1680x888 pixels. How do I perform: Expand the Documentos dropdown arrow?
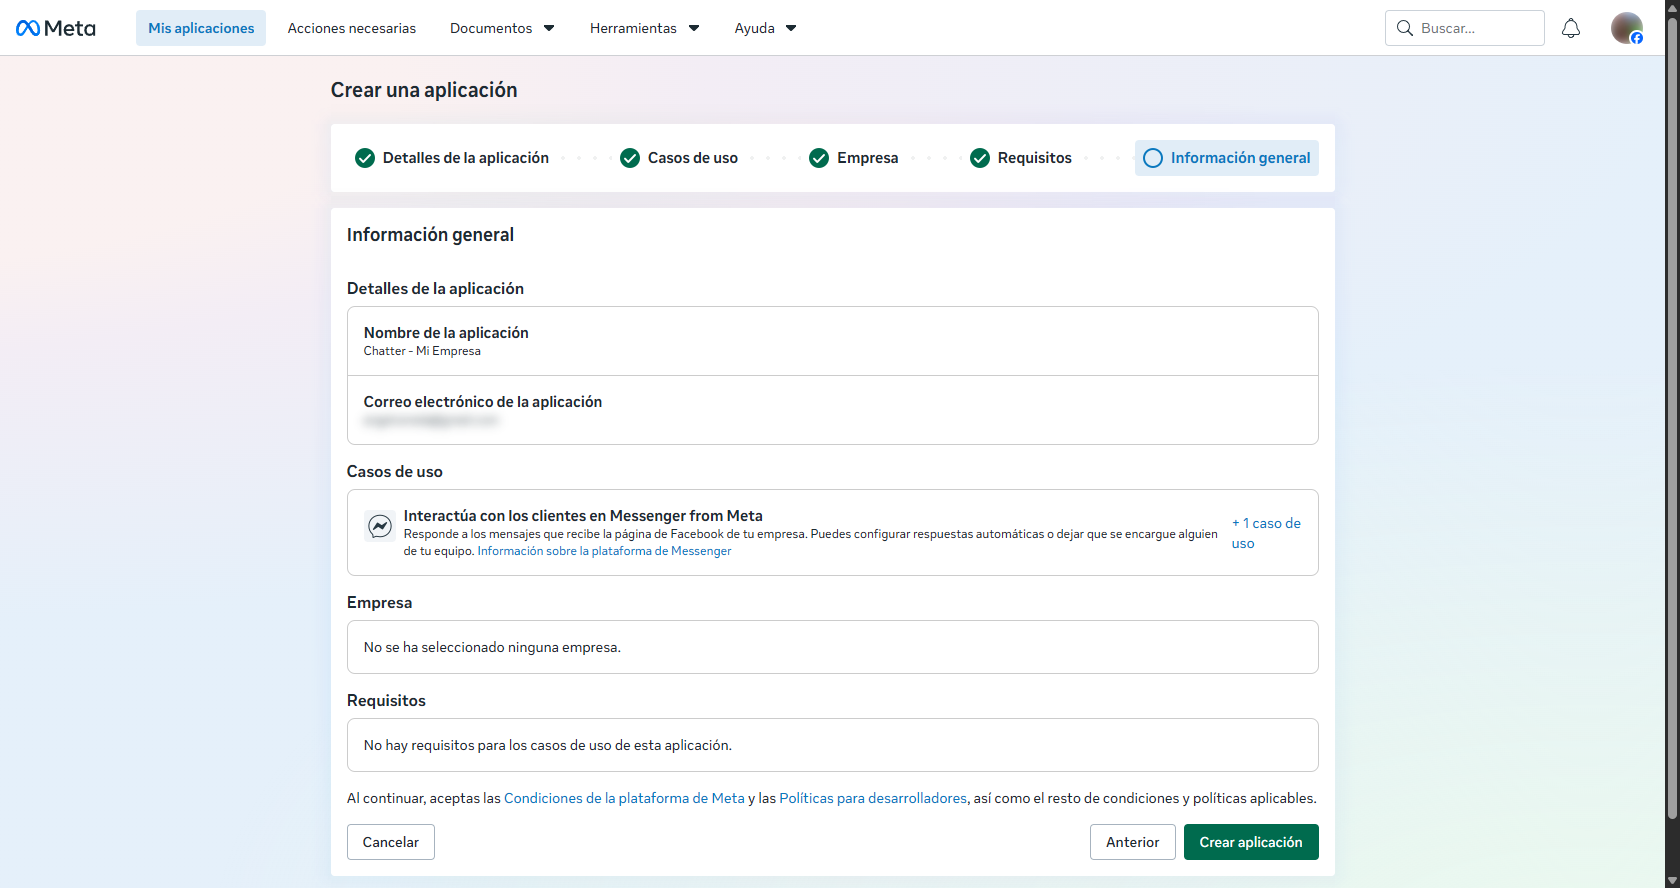click(549, 28)
